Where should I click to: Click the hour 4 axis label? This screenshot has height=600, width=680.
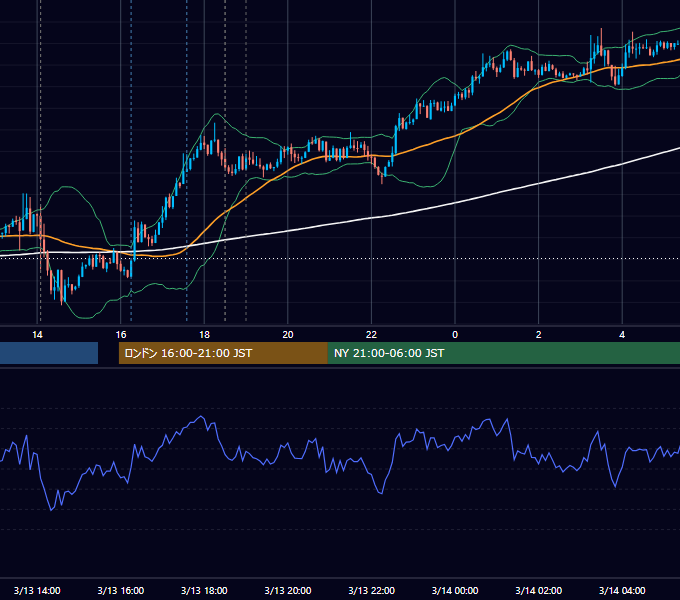tap(622, 335)
